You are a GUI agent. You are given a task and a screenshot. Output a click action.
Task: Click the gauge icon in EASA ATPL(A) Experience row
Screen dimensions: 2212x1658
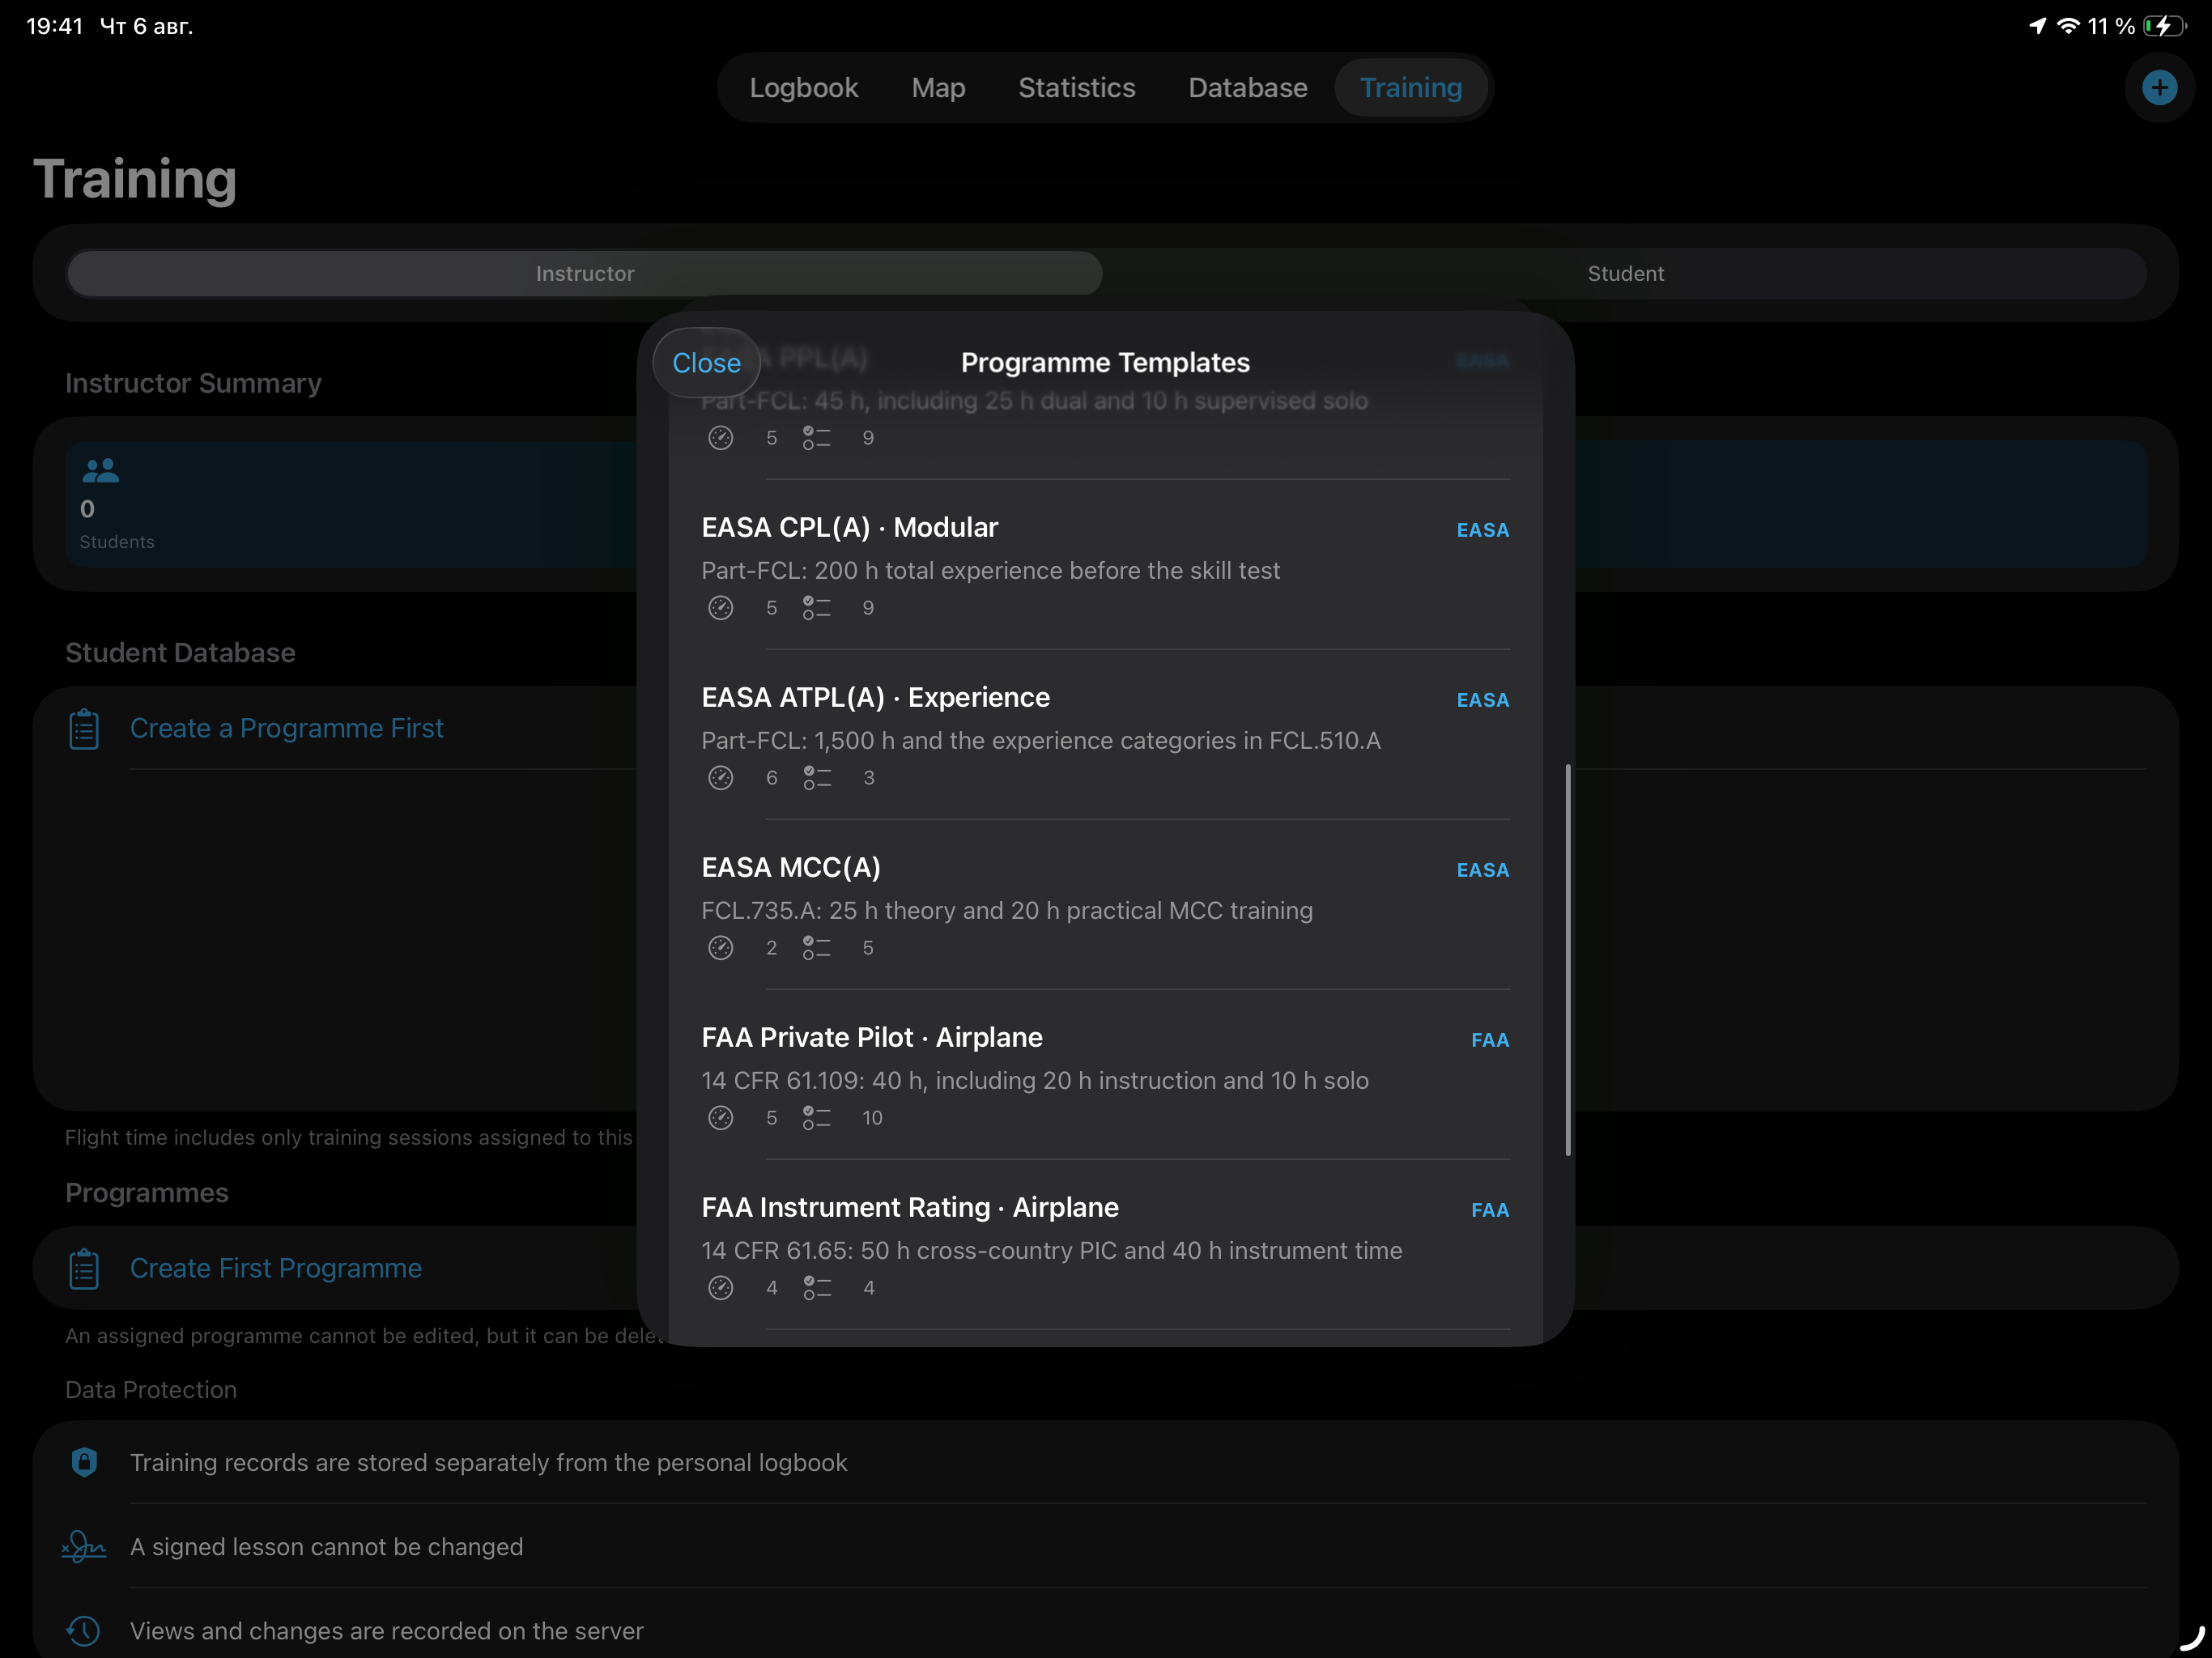tap(720, 778)
